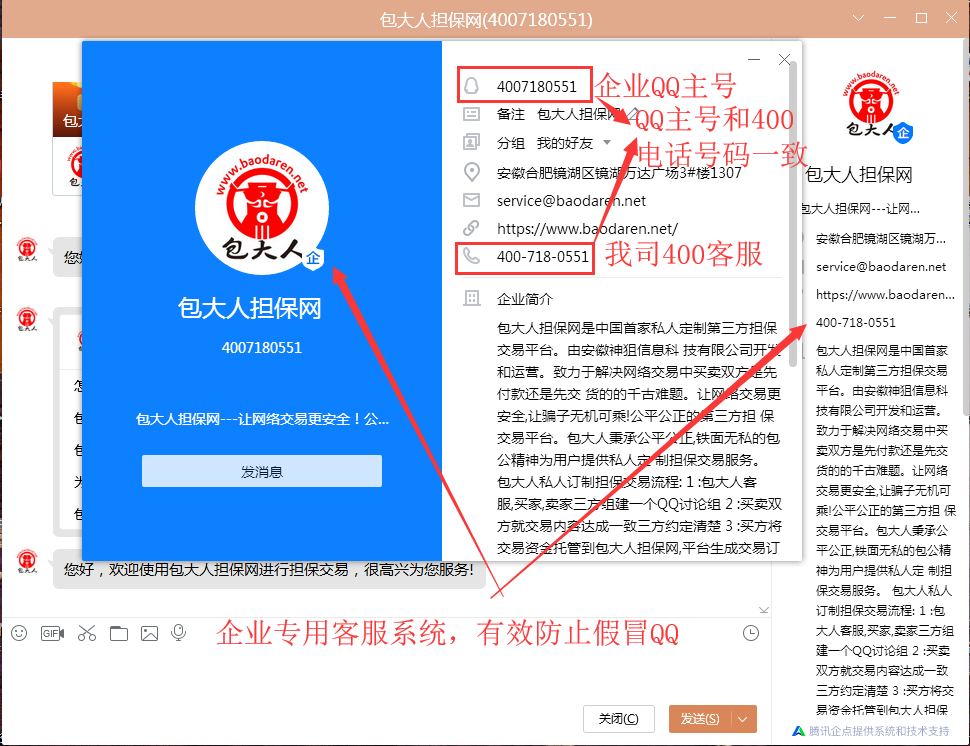Open the emoji picker
970x746 pixels.
[18, 633]
